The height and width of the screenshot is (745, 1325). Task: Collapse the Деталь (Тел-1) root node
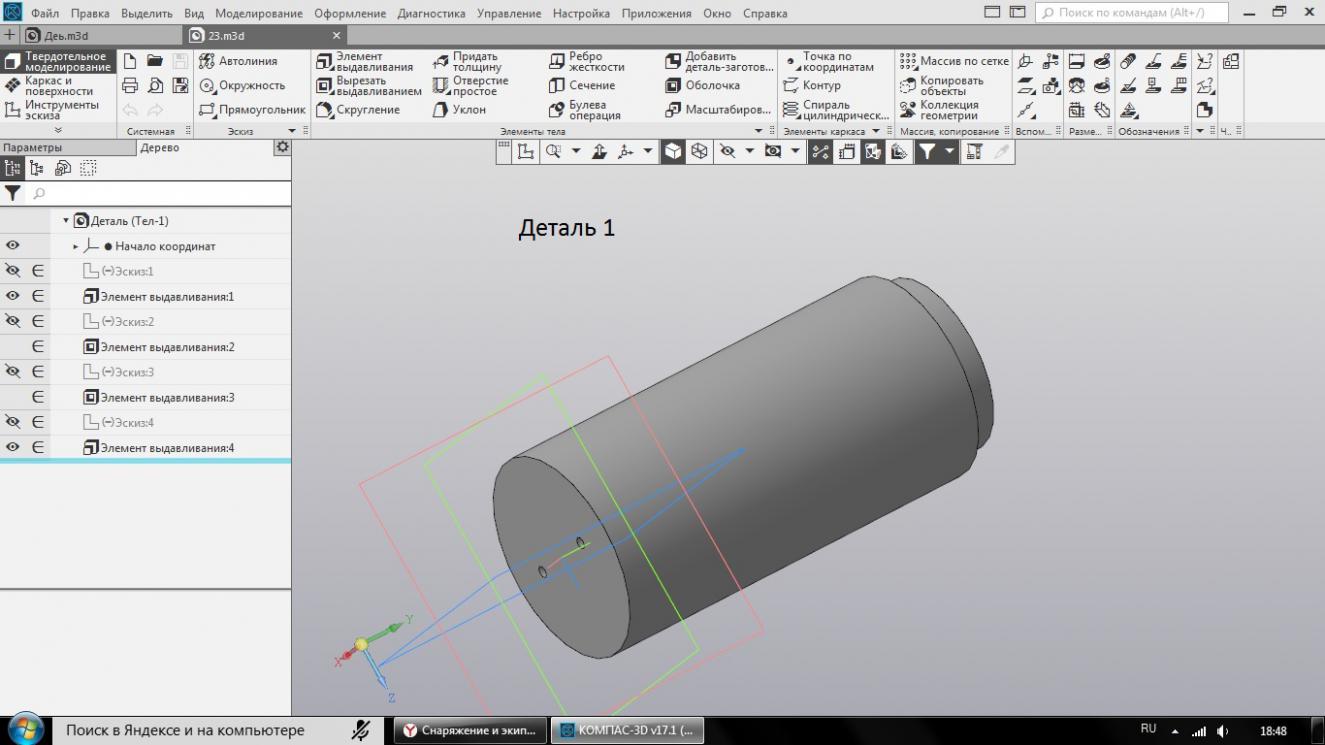point(67,221)
